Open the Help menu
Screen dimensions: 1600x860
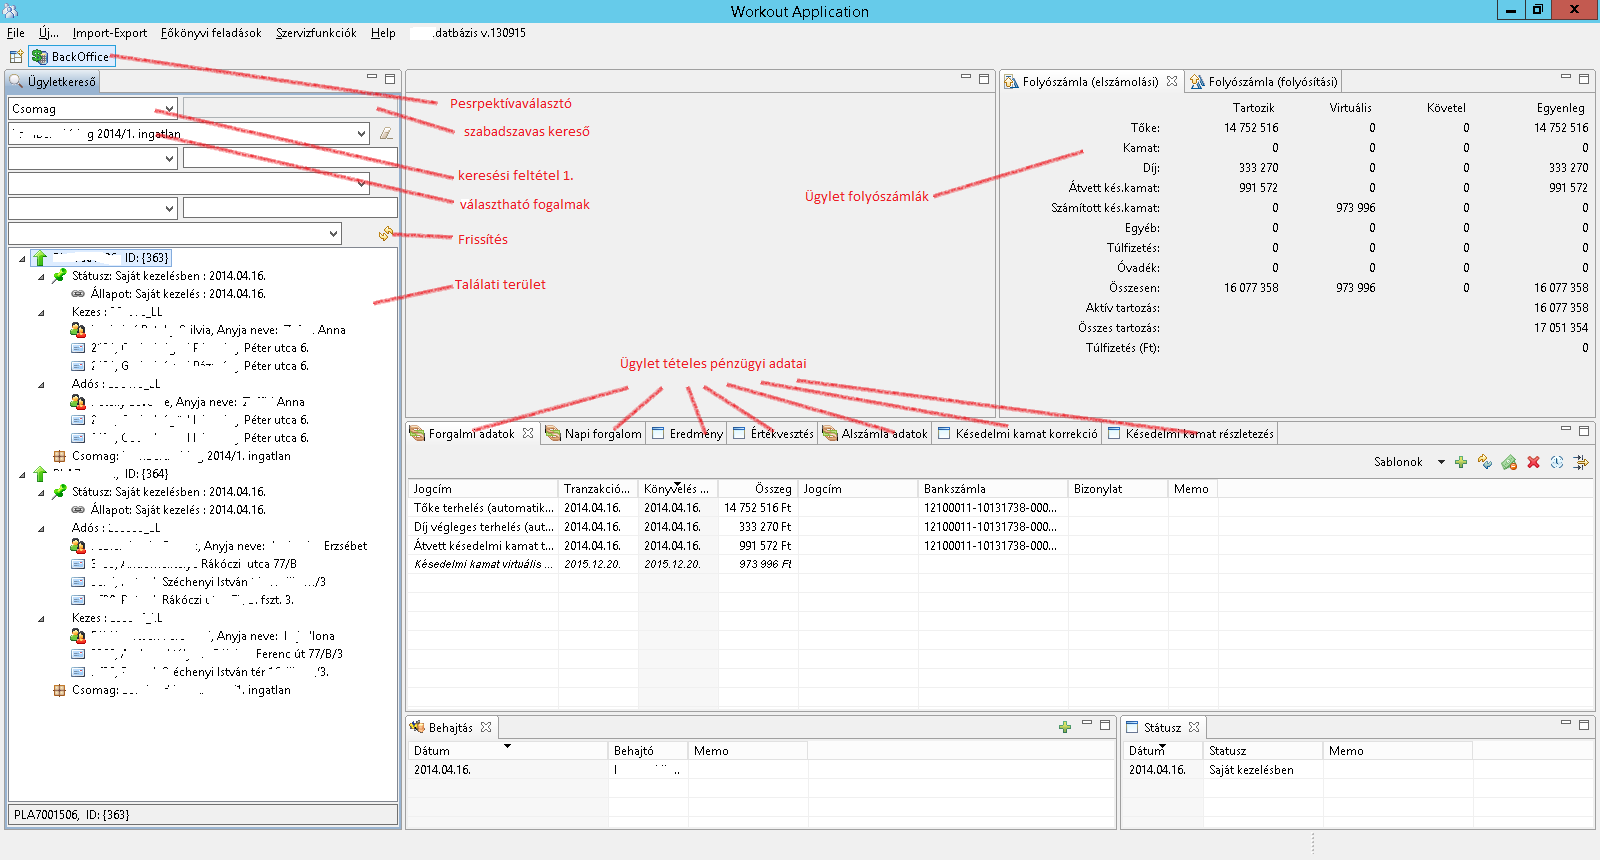383,33
